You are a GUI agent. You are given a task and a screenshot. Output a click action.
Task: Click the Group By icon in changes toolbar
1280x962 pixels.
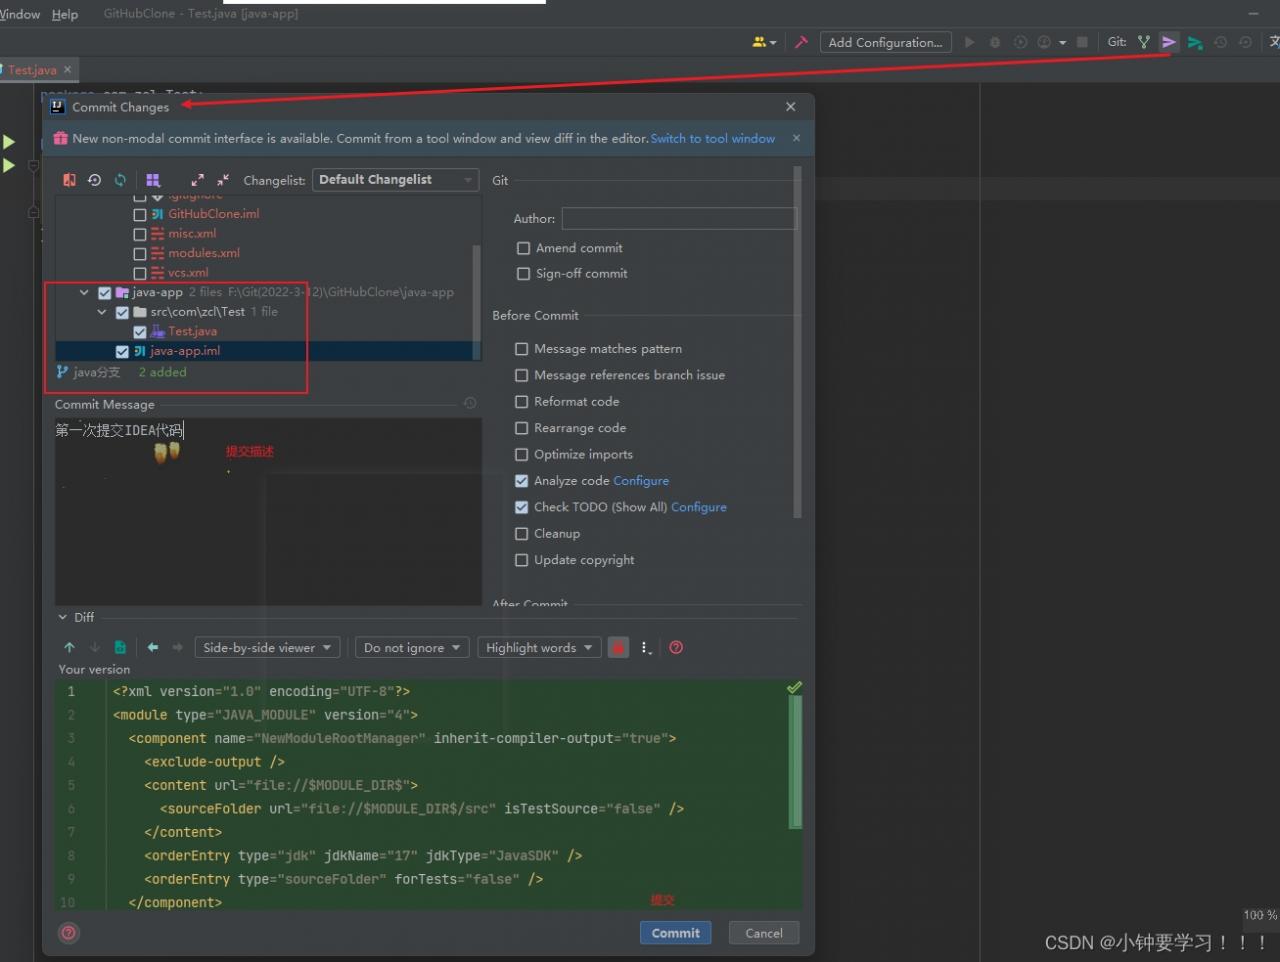153,180
